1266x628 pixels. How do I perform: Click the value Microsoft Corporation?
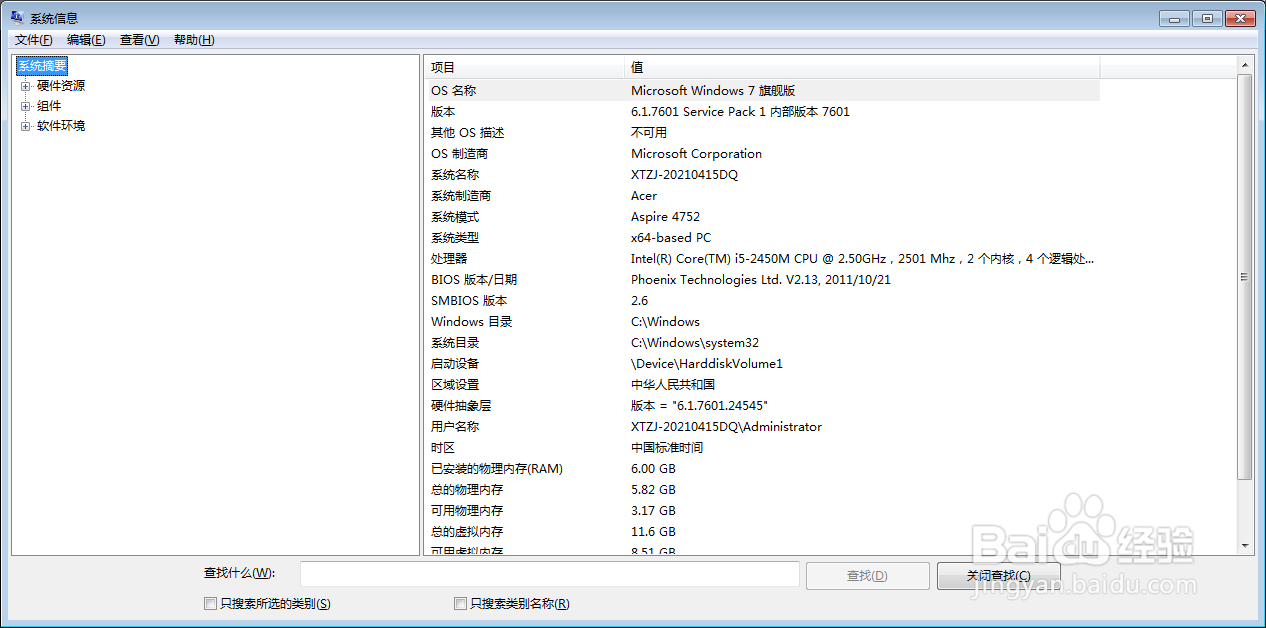tap(696, 154)
